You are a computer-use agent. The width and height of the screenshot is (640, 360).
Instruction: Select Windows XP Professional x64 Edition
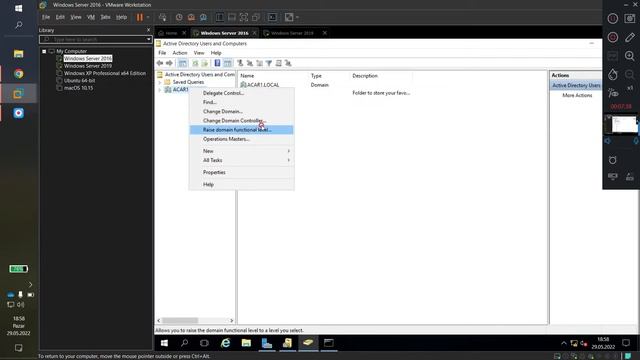pyautogui.click(x=105, y=73)
